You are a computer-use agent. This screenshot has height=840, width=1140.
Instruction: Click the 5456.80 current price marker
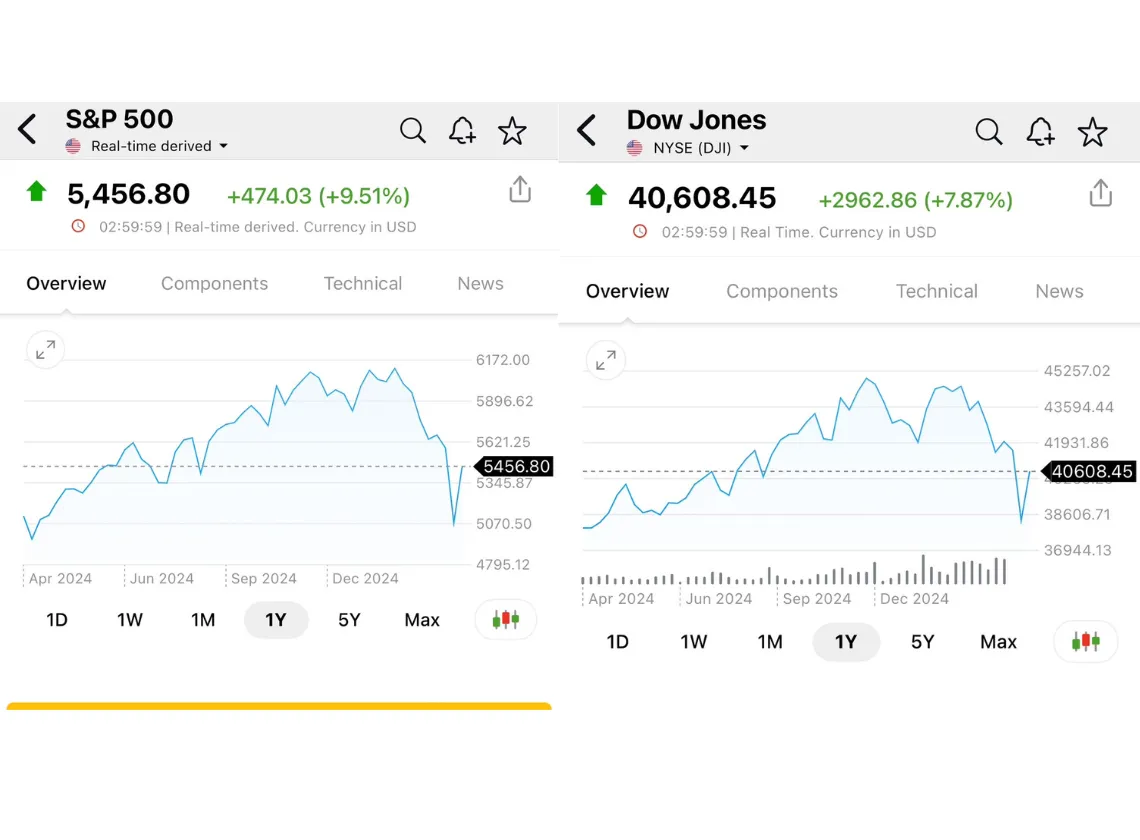[x=514, y=466]
